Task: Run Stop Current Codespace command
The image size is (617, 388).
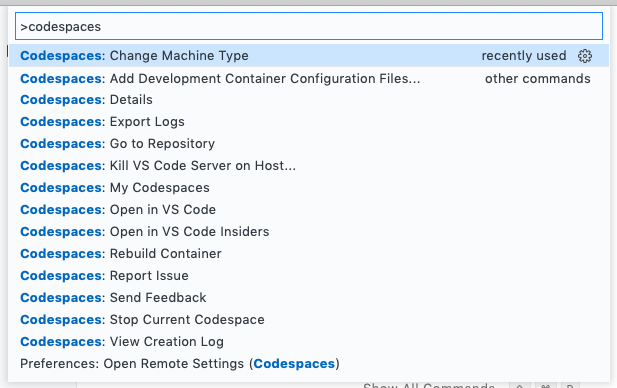Action: (308, 320)
